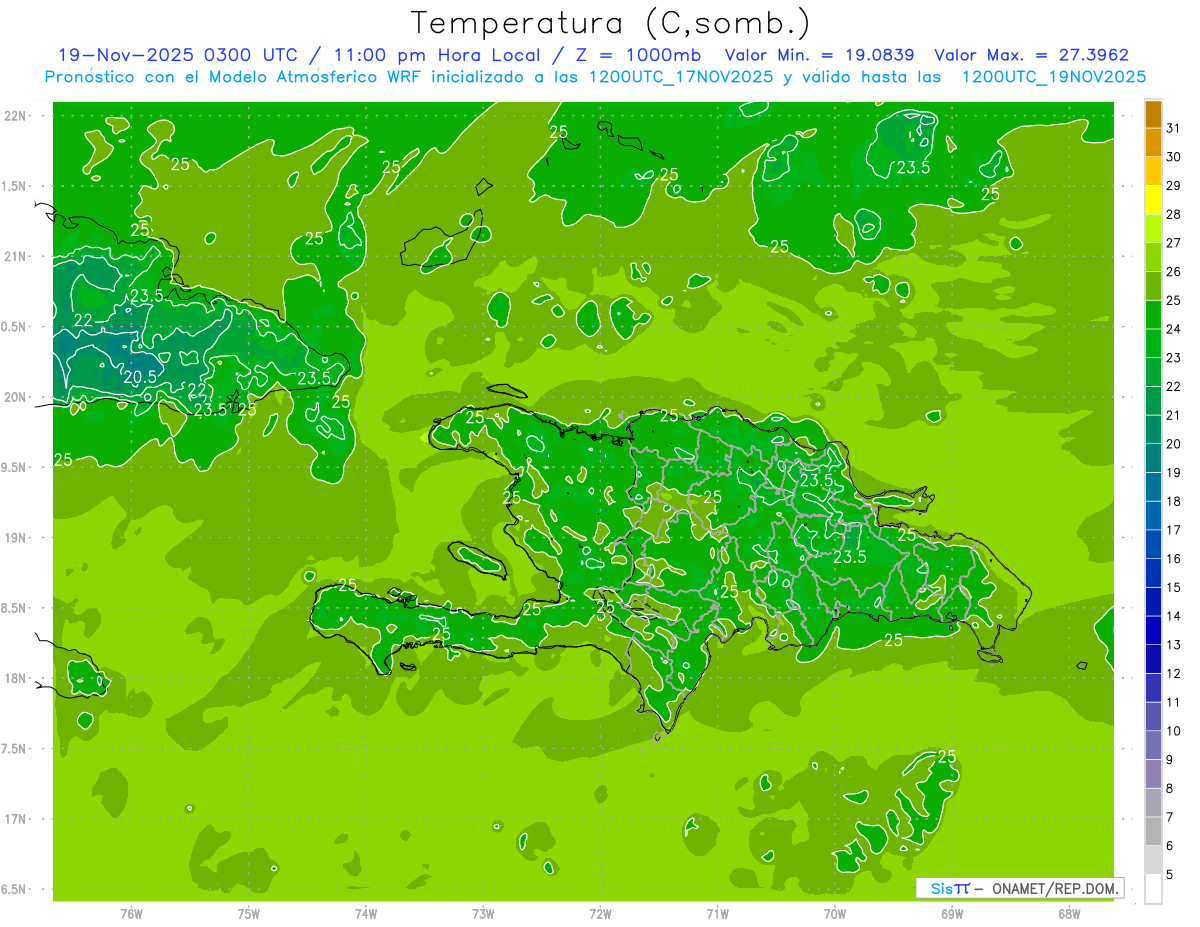Pick the light gray swatch between 5 and 6
This screenshot has height=927, width=1200.
point(1153,860)
